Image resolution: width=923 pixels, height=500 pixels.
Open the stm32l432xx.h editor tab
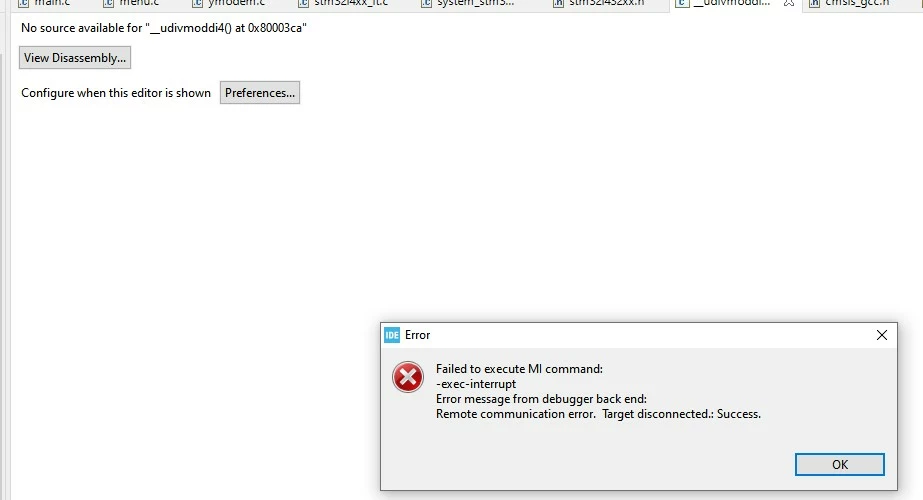click(x=600, y=4)
